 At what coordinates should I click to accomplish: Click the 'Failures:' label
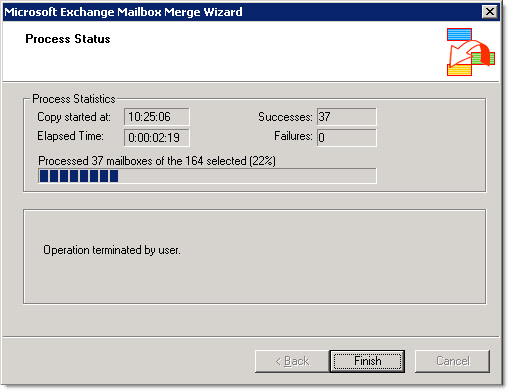[293, 136]
